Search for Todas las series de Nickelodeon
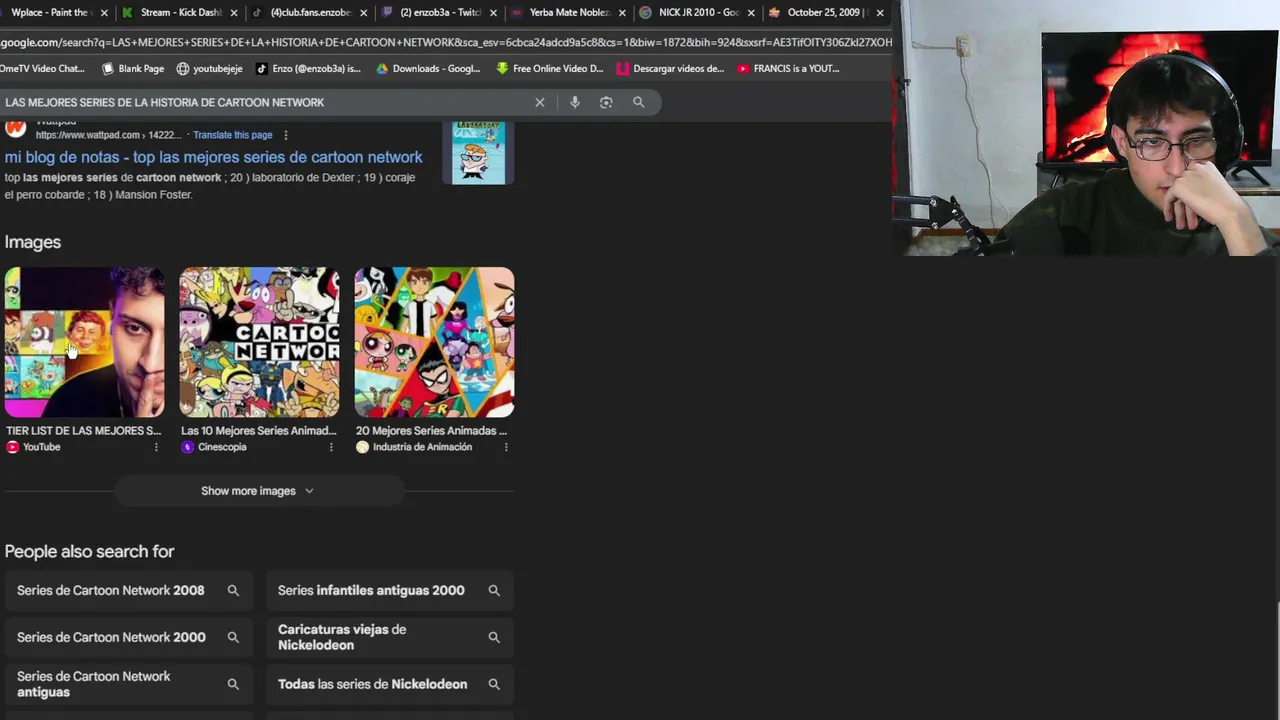 (x=390, y=684)
